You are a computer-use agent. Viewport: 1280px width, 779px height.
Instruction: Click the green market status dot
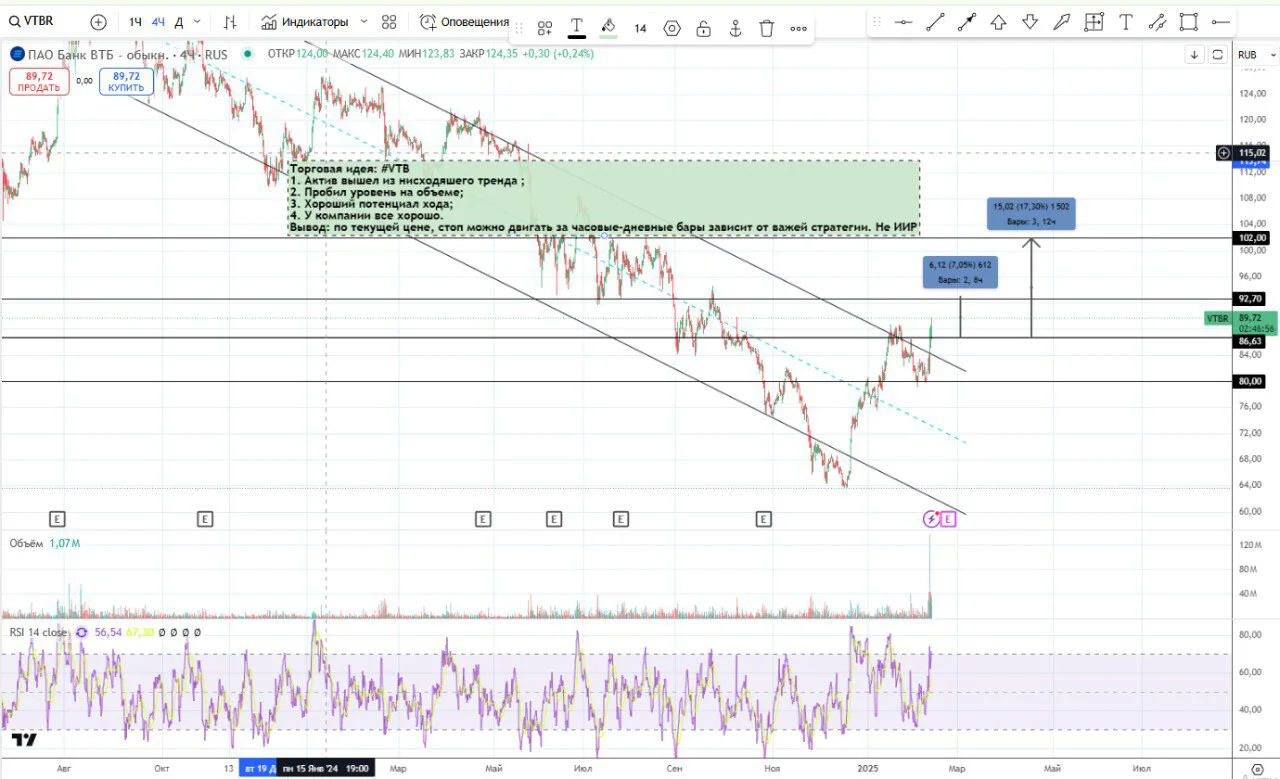(x=248, y=54)
